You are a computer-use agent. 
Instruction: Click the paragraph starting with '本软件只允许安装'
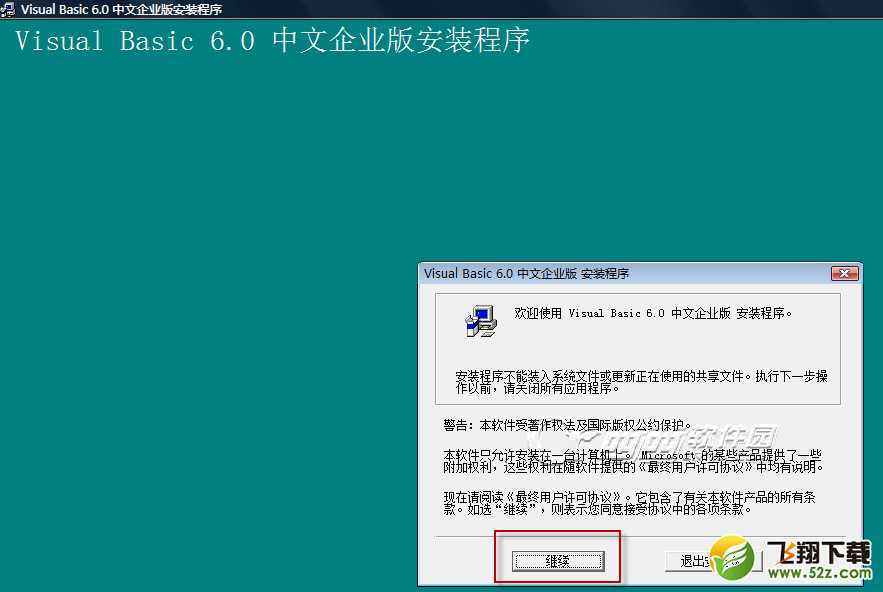(x=634, y=461)
